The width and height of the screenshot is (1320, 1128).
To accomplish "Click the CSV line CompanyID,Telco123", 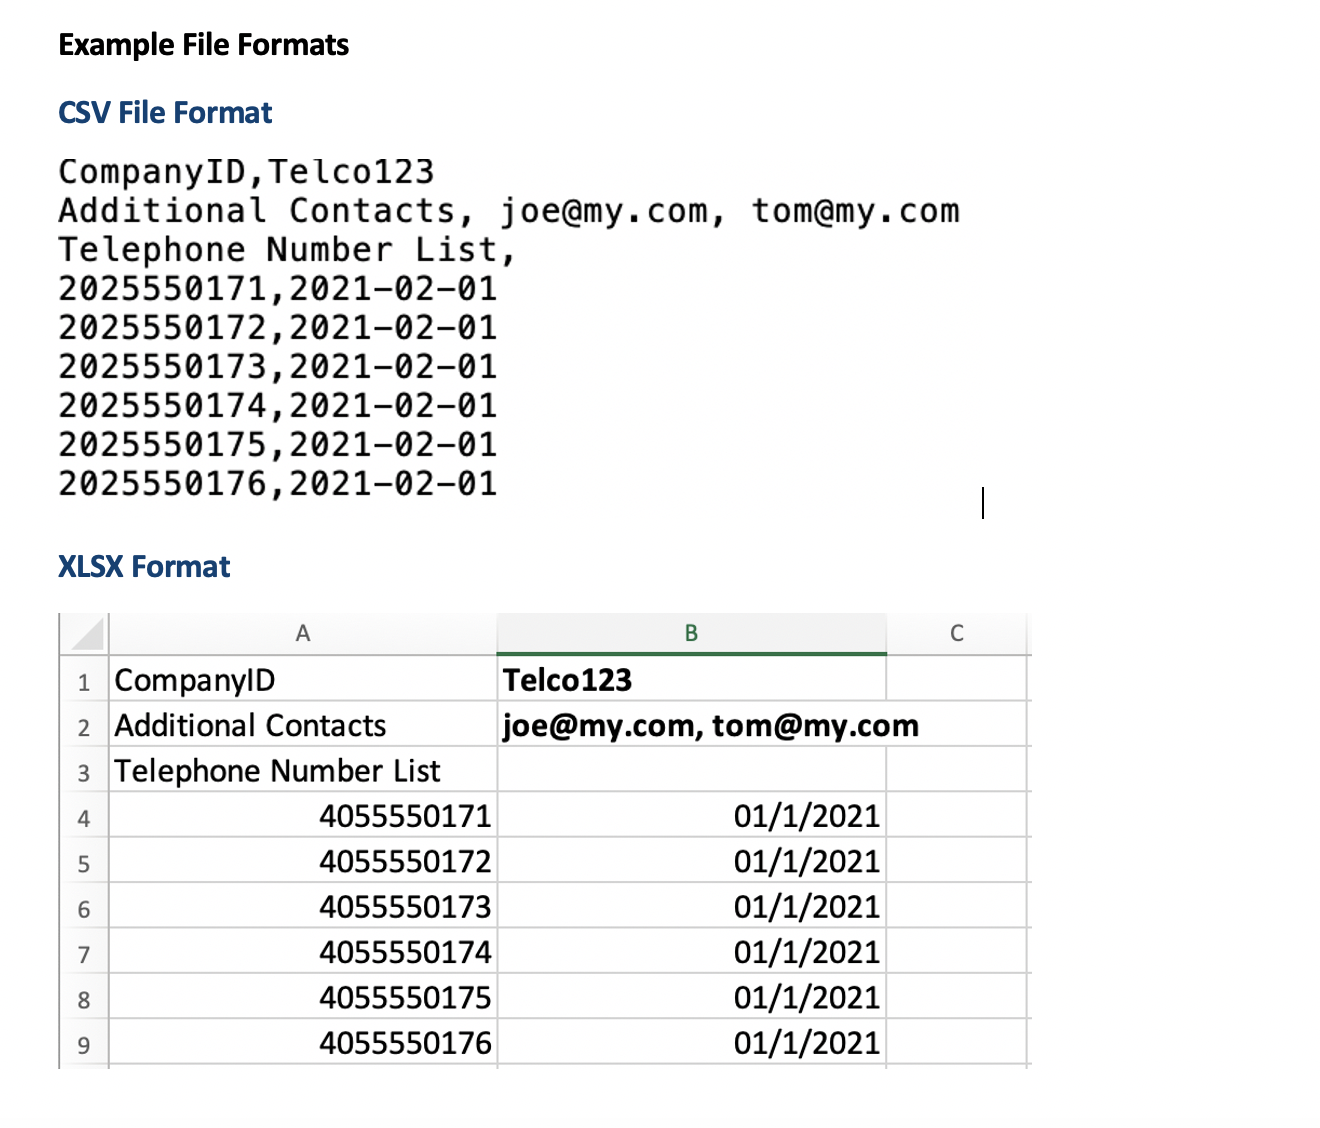I will click(246, 172).
